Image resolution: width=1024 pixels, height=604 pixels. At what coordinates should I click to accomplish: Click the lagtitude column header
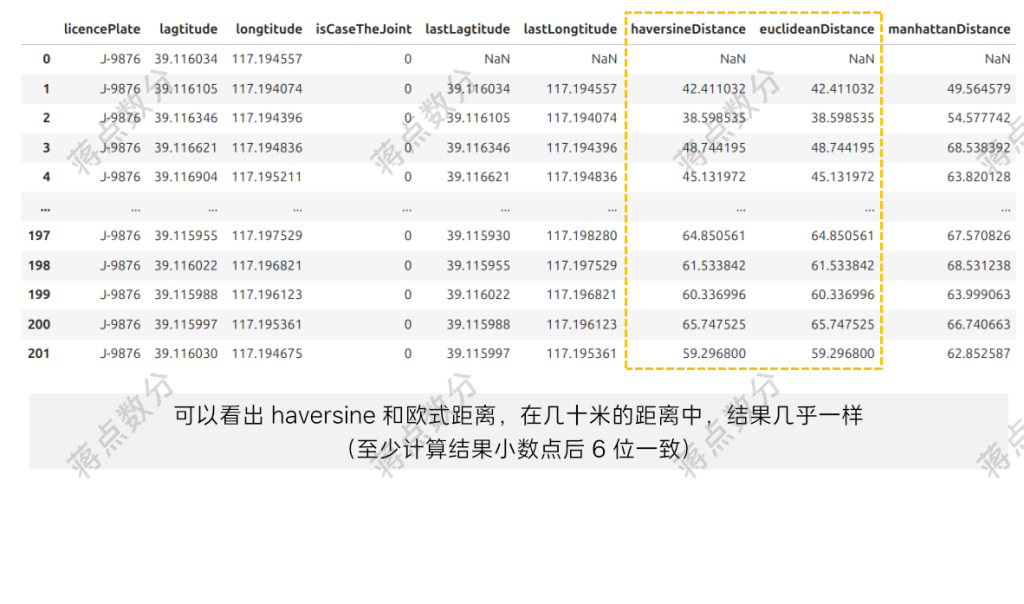tap(188, 29)
